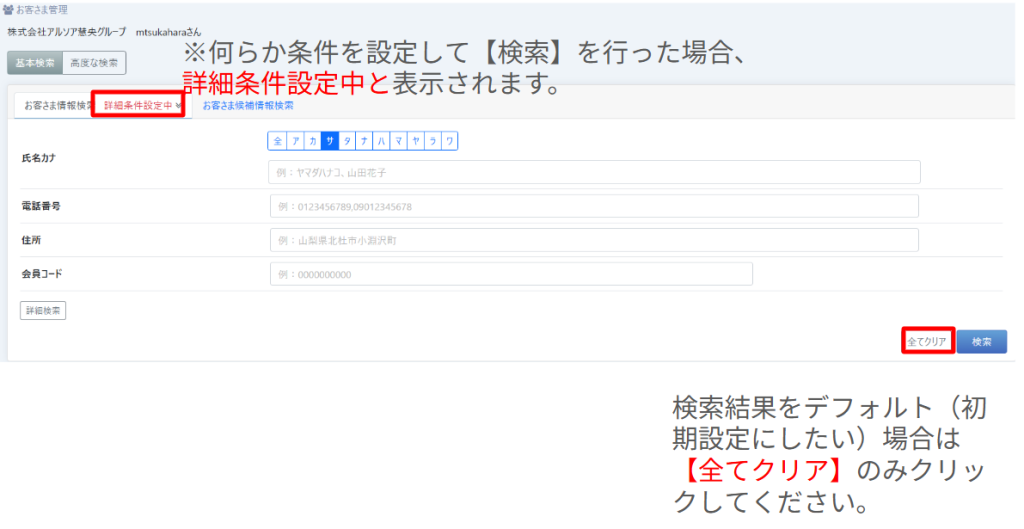Pick the ナ kana filter
The width and height of the screenshot is (1024, 529).
coord(364,141)
